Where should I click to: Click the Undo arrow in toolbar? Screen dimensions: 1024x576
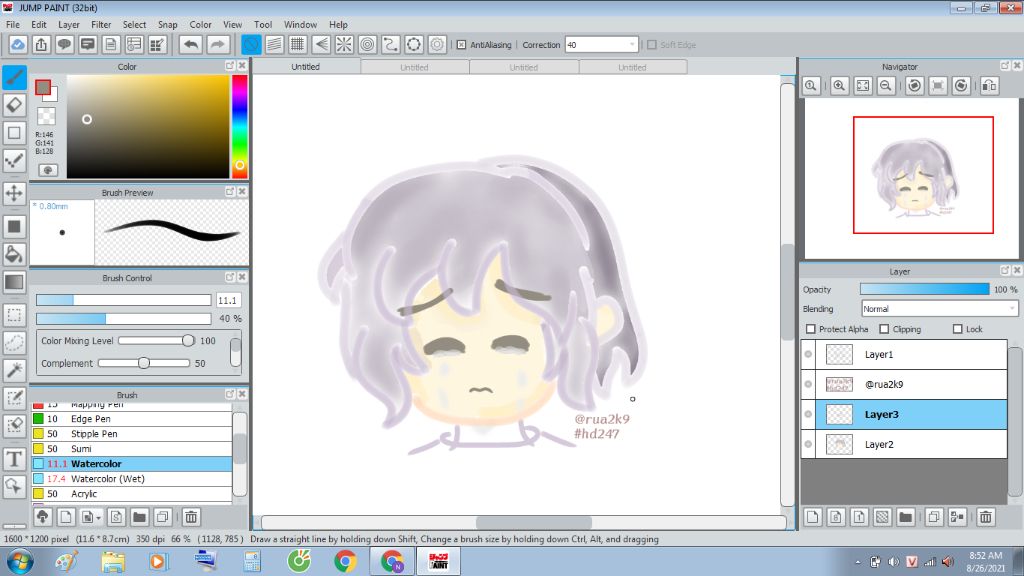[x=191, y=44]
